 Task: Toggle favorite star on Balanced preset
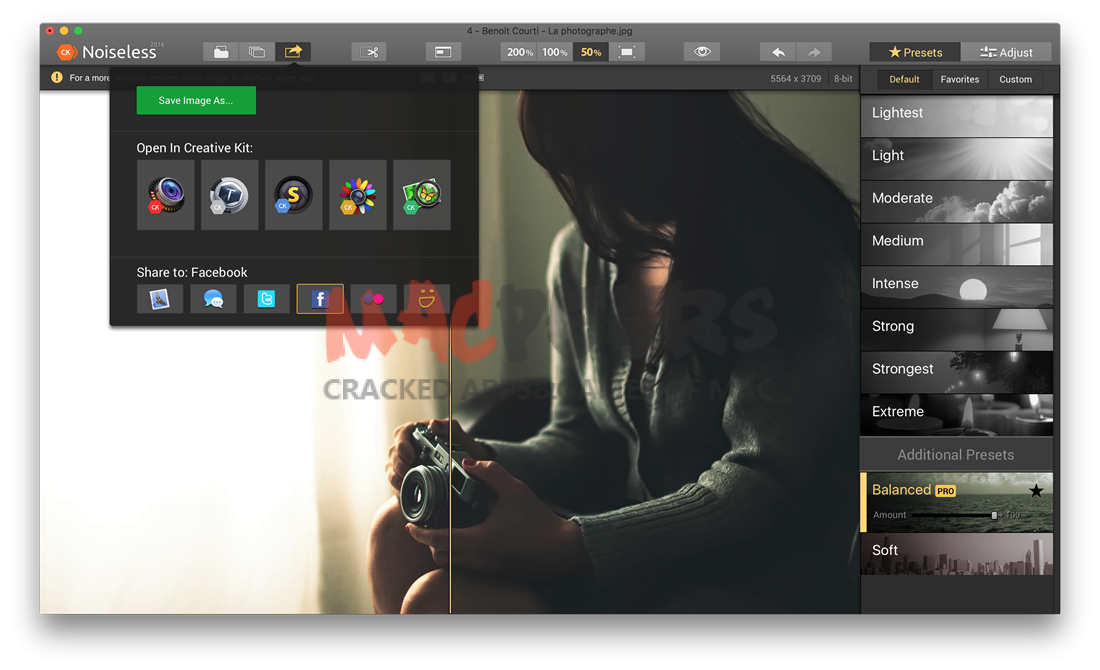(1036, 490)
